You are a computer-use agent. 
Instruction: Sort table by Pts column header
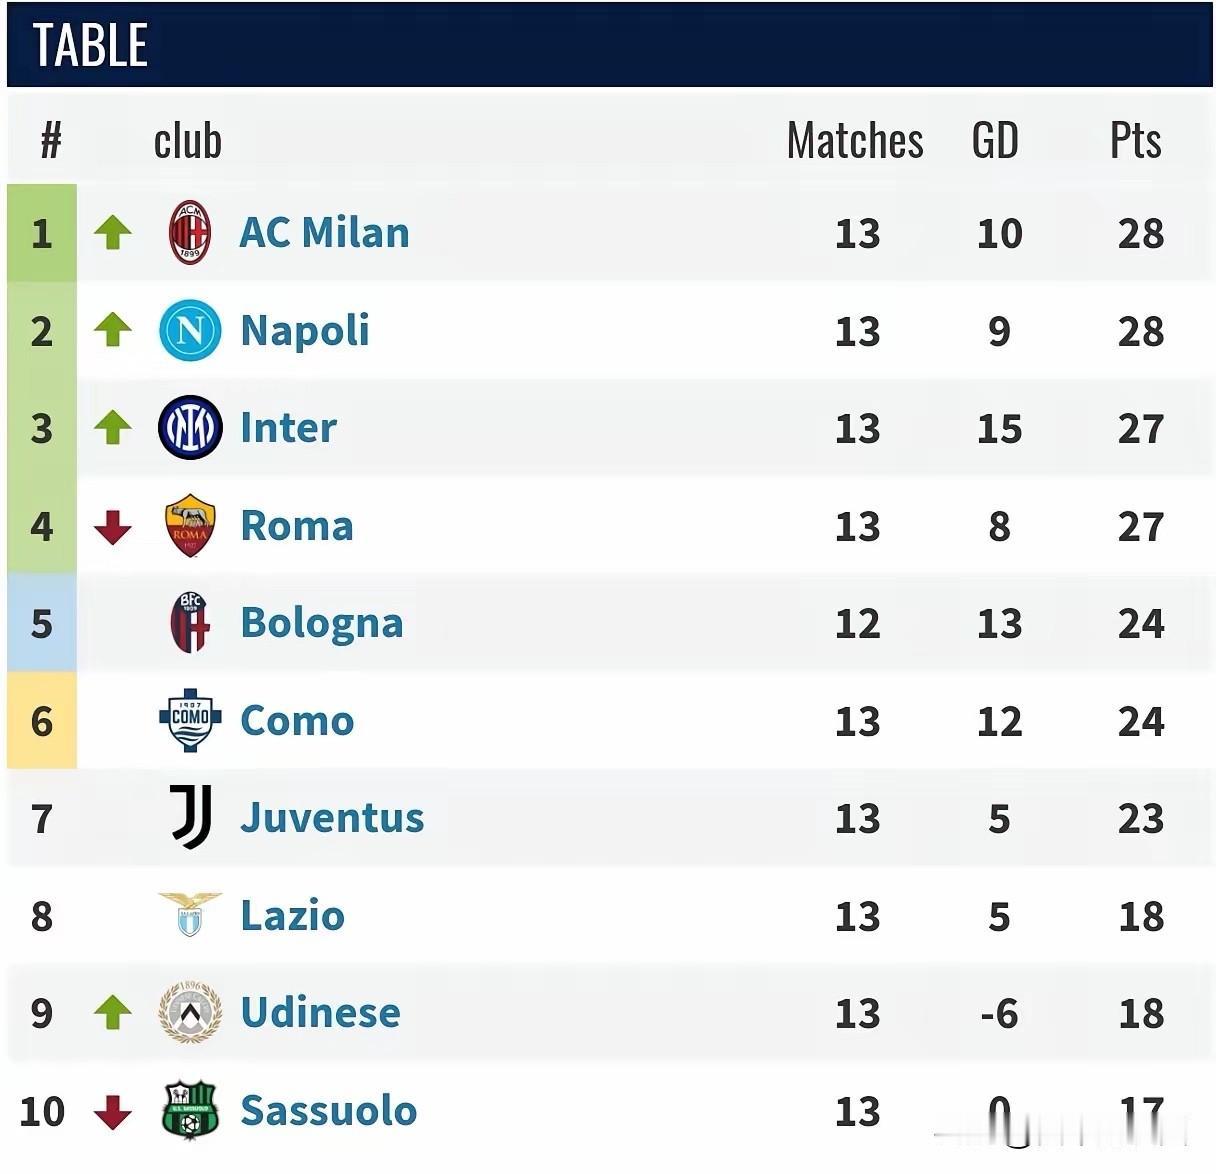[1135, 140]
